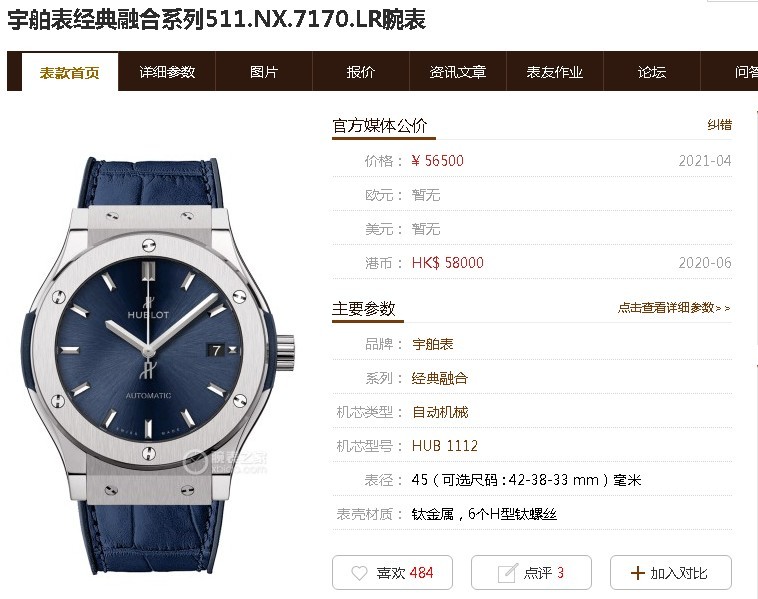758x599 pixels.
Task: Select the 表款首页 tab
Action: coord(70,73)
